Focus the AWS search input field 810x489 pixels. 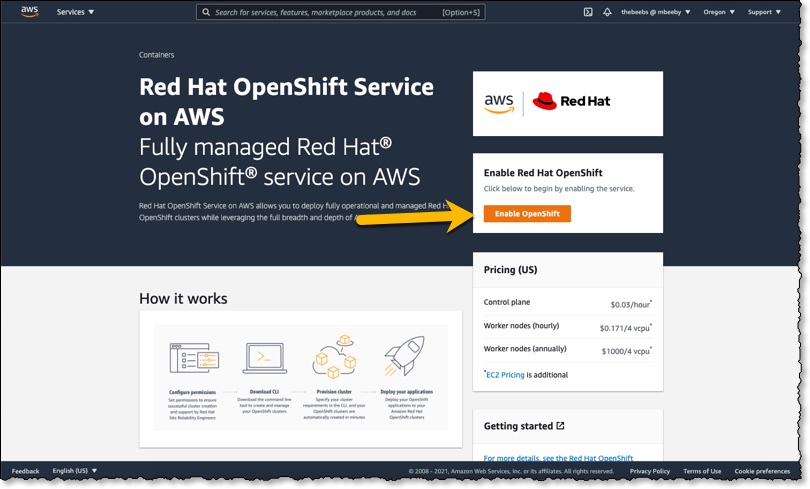[340, 12]
